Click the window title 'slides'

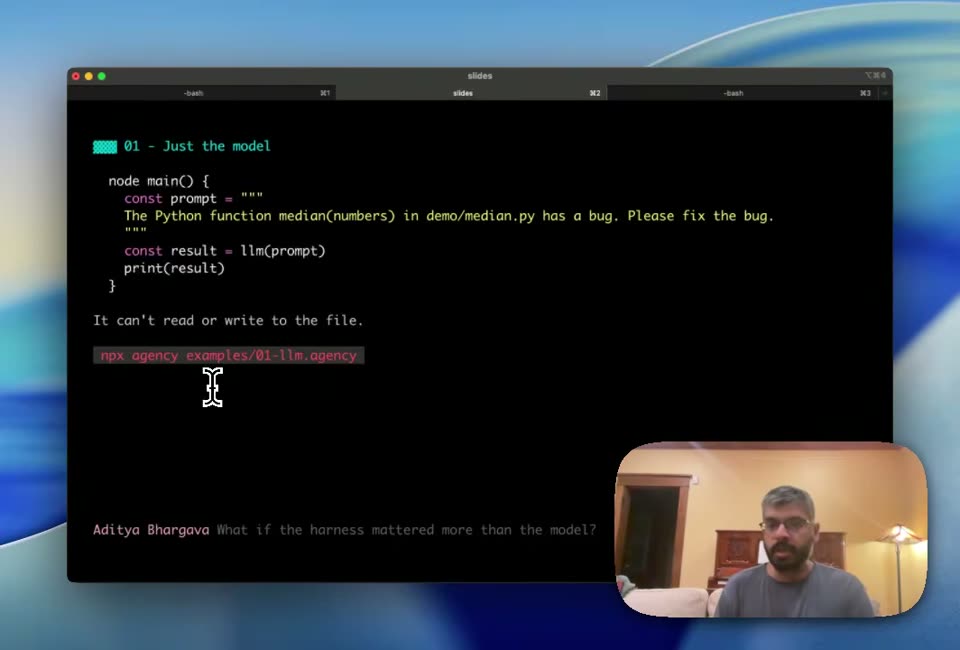(x=480, y=76)
